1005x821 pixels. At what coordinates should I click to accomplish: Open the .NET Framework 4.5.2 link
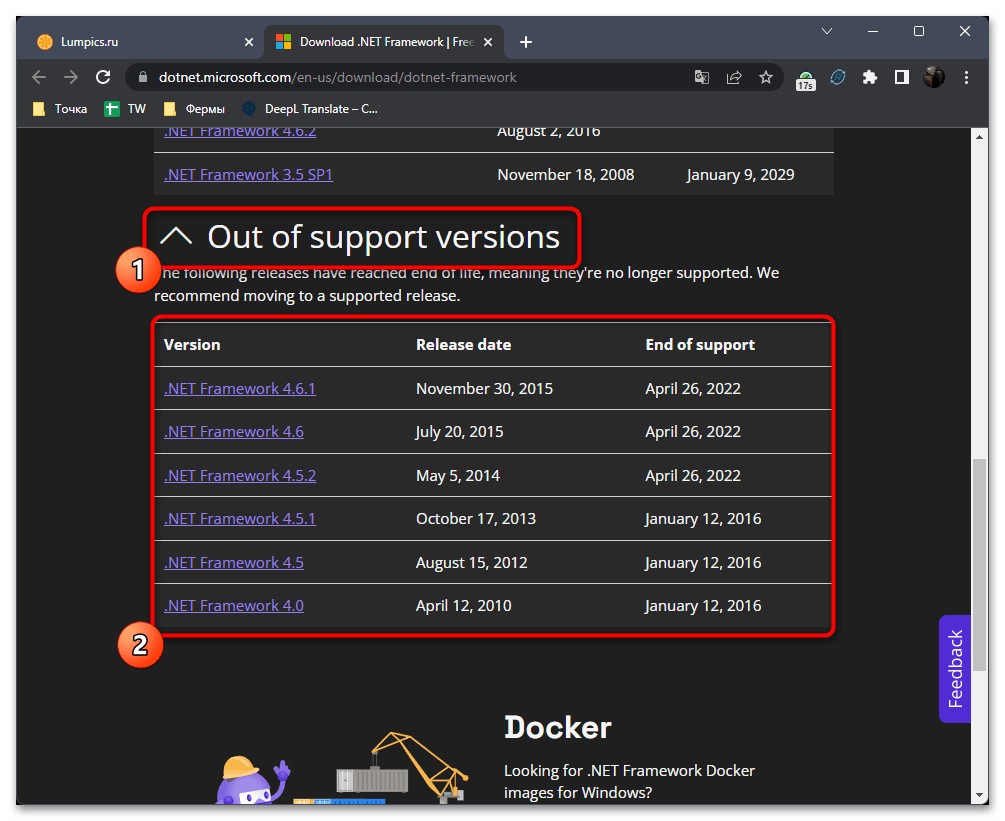(240, 476)
